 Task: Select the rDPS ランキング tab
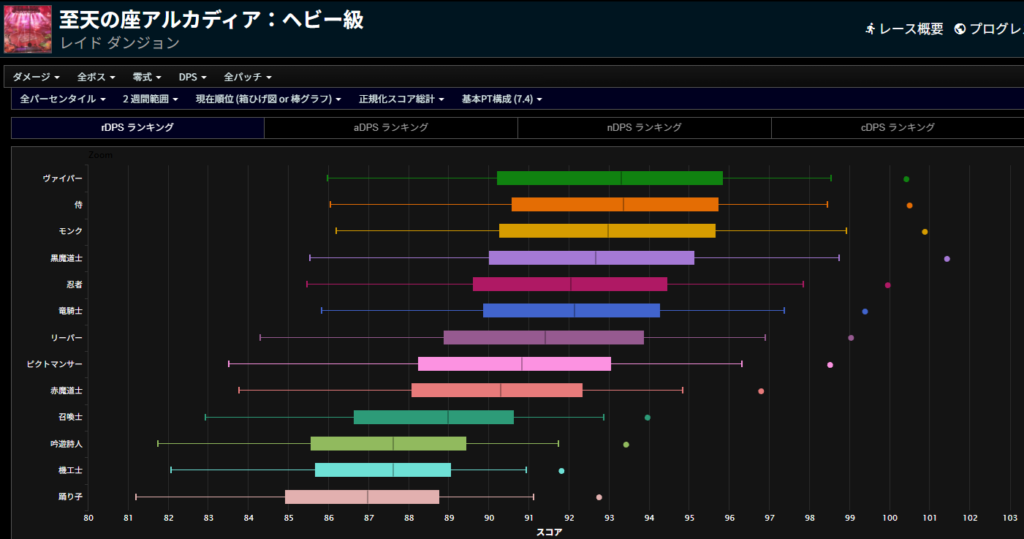[x=137, y=128]
